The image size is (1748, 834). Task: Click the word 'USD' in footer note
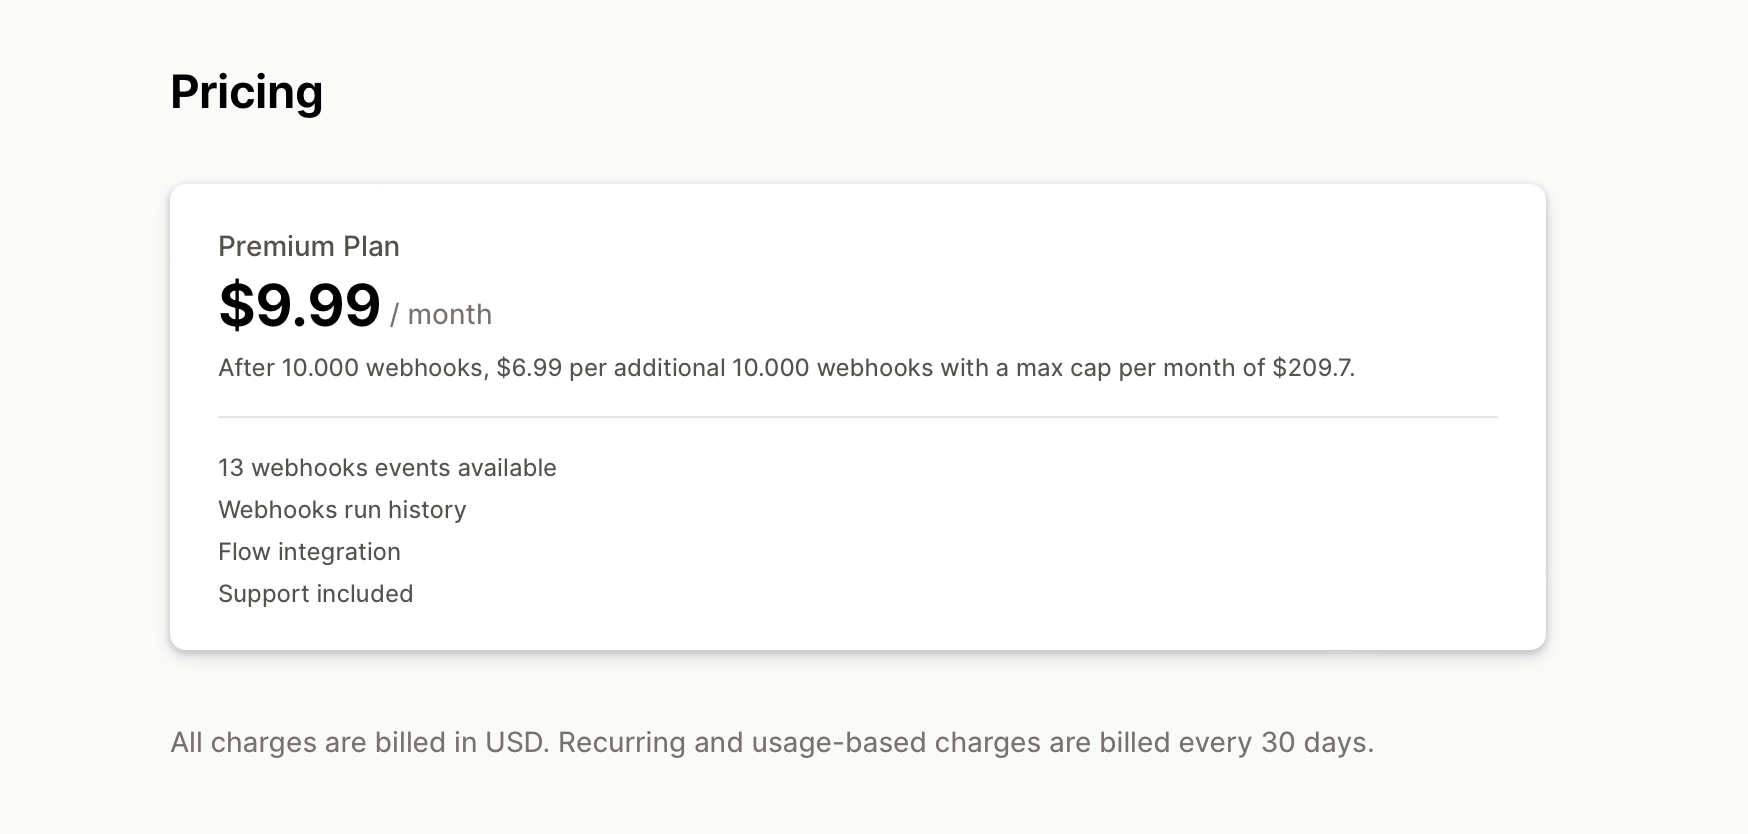coord(515,743)
